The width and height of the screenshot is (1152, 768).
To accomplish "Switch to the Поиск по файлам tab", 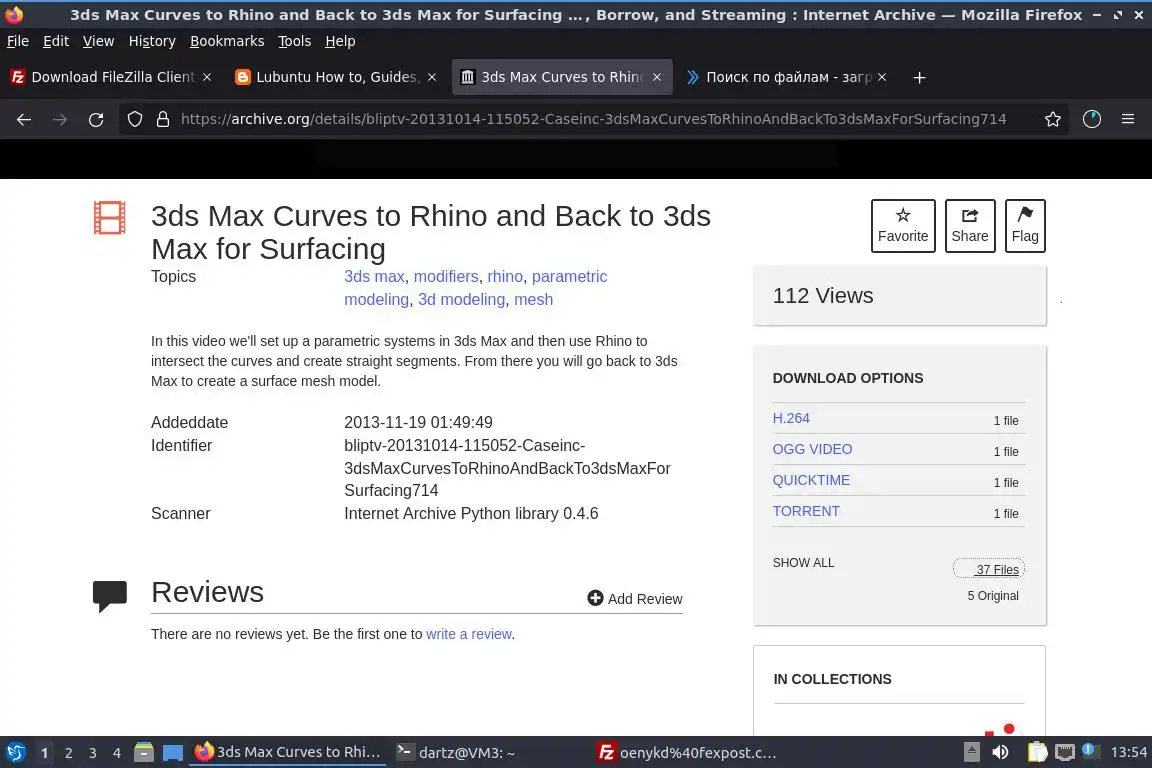I will [787, 77].
